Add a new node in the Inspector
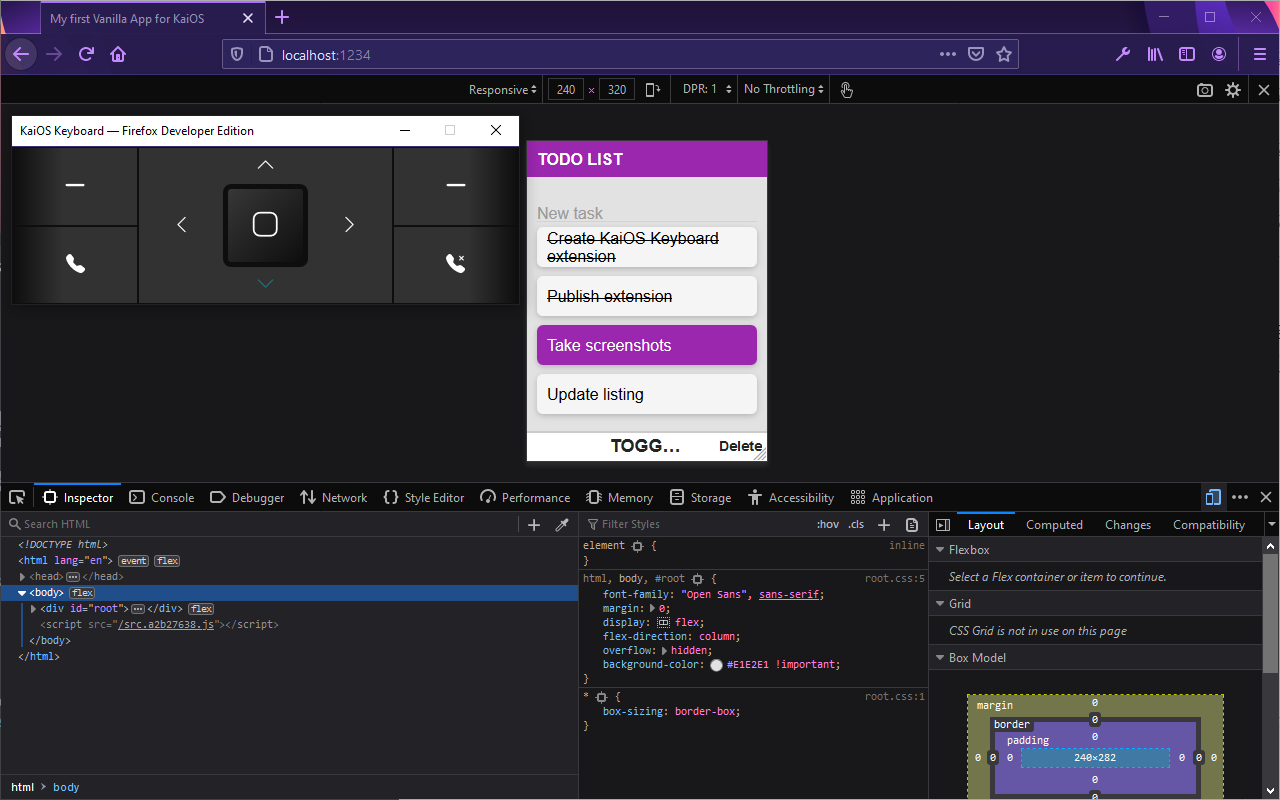 click(x=534, y=524)
